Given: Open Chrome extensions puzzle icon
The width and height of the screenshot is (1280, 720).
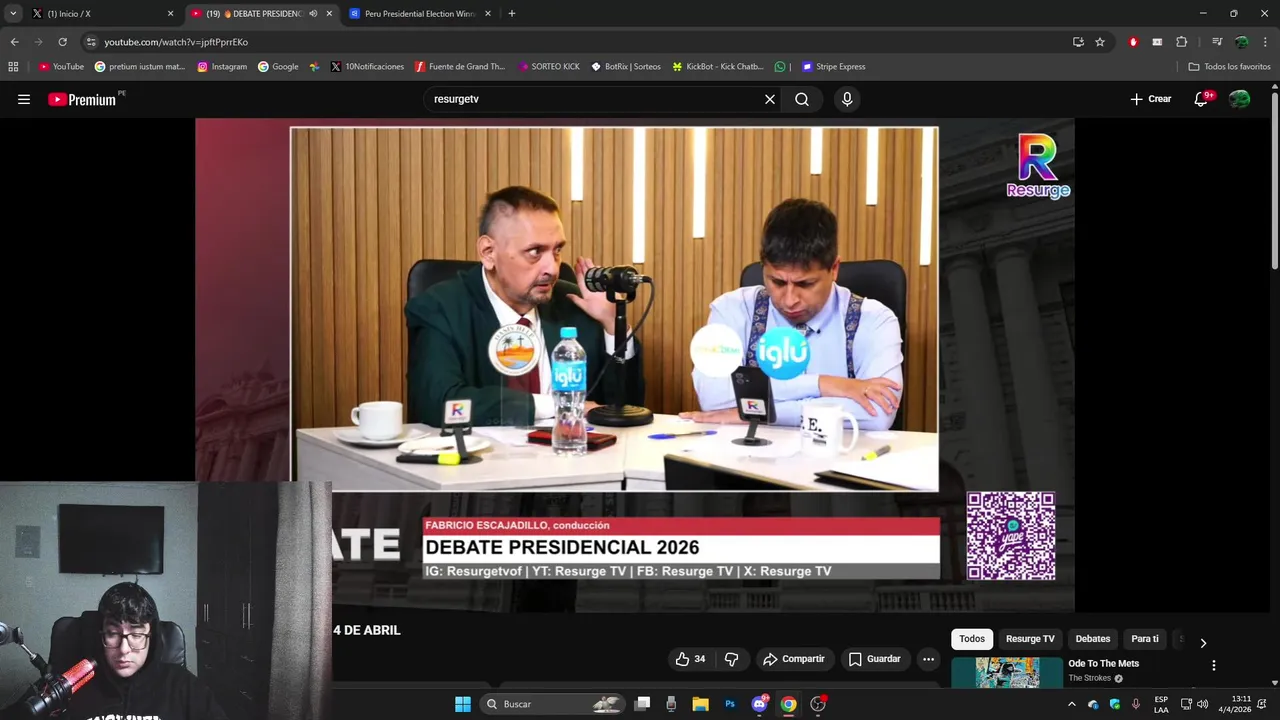Looking at the screenshot, I should coord(1181,42).
